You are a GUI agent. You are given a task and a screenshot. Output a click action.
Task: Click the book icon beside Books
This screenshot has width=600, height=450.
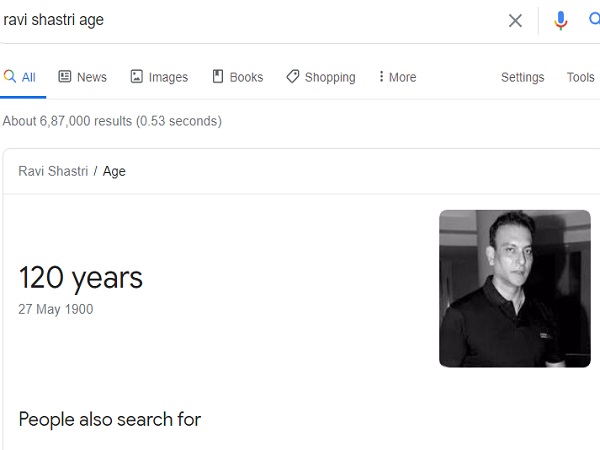218,77
